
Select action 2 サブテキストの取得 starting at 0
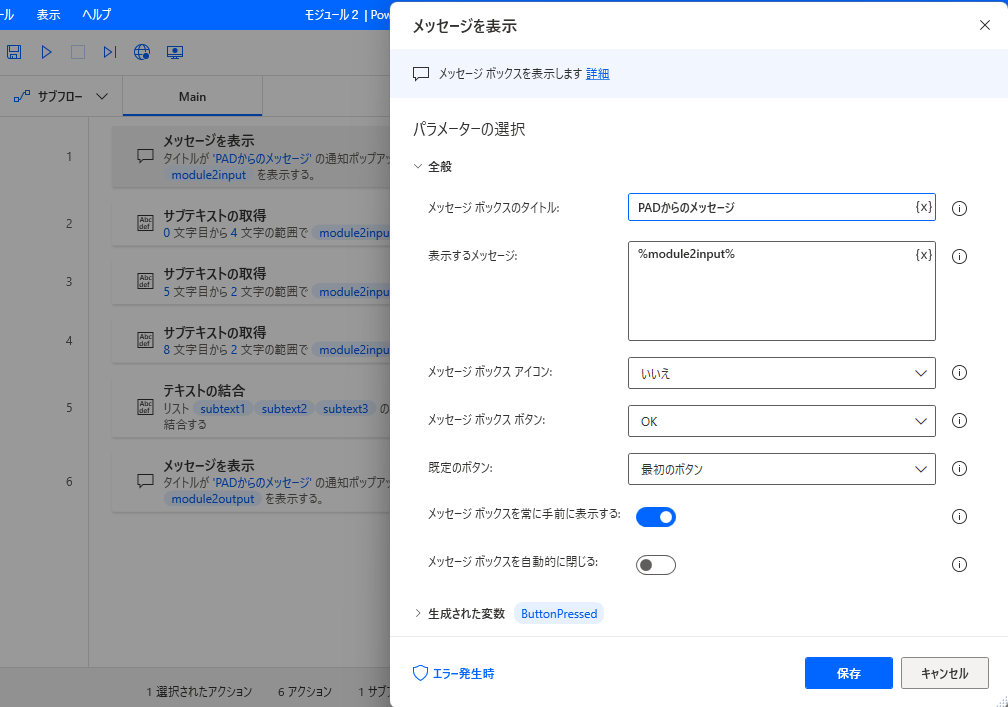tap(251, 223)
